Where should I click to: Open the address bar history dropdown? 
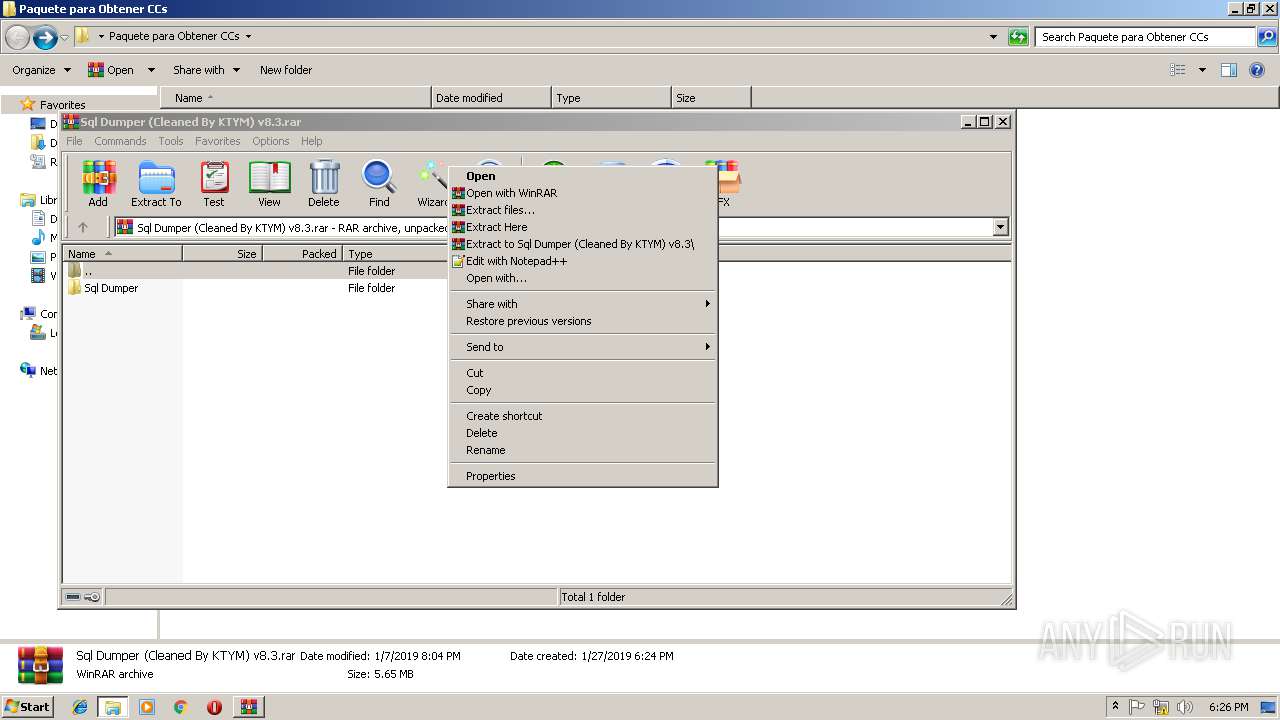(993, 37)
